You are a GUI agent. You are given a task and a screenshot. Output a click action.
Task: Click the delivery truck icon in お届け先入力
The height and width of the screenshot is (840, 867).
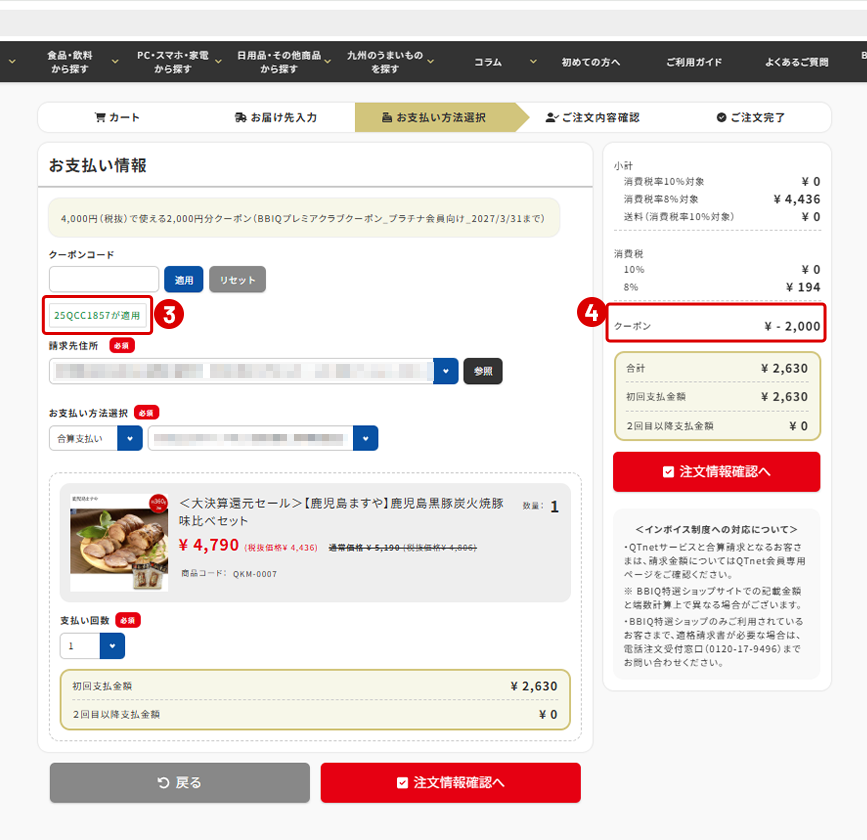(x=241, y=117)
